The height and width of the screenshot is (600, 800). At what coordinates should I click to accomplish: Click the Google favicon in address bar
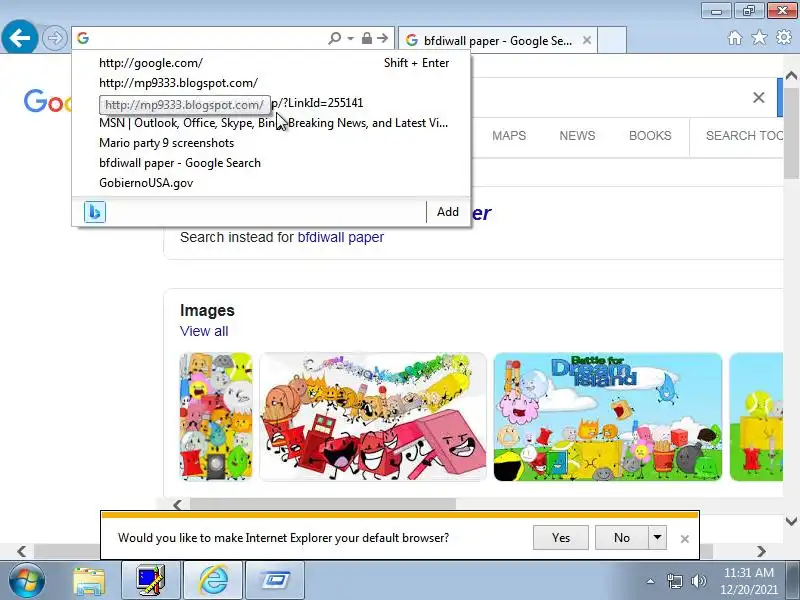pos(83,38)
